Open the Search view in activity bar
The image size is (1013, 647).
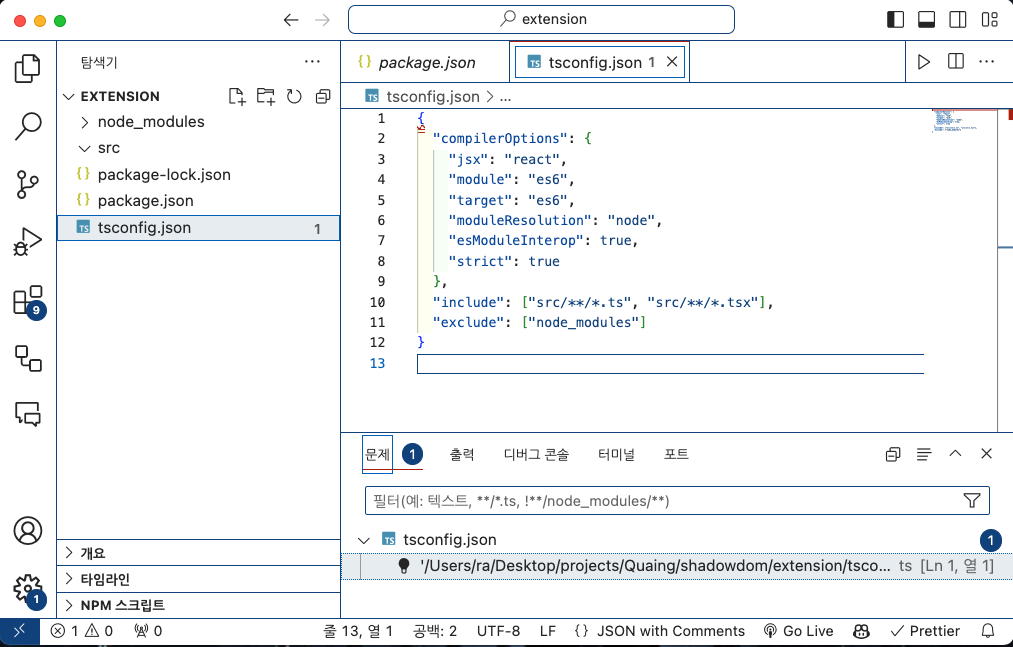(x=27, y=125)
